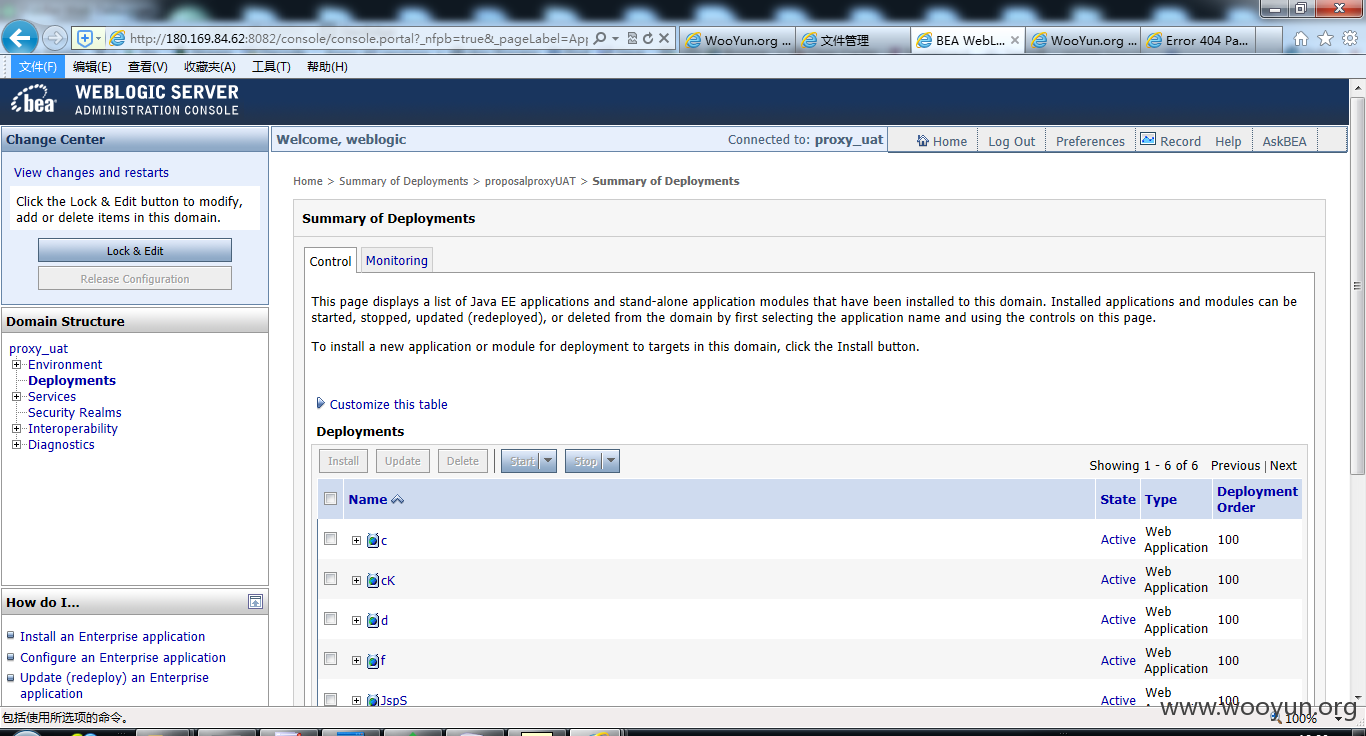Open Preferences link in header
Image resolution: width=1366 pixels, height=736 pixels.
tap(1090, 141)
